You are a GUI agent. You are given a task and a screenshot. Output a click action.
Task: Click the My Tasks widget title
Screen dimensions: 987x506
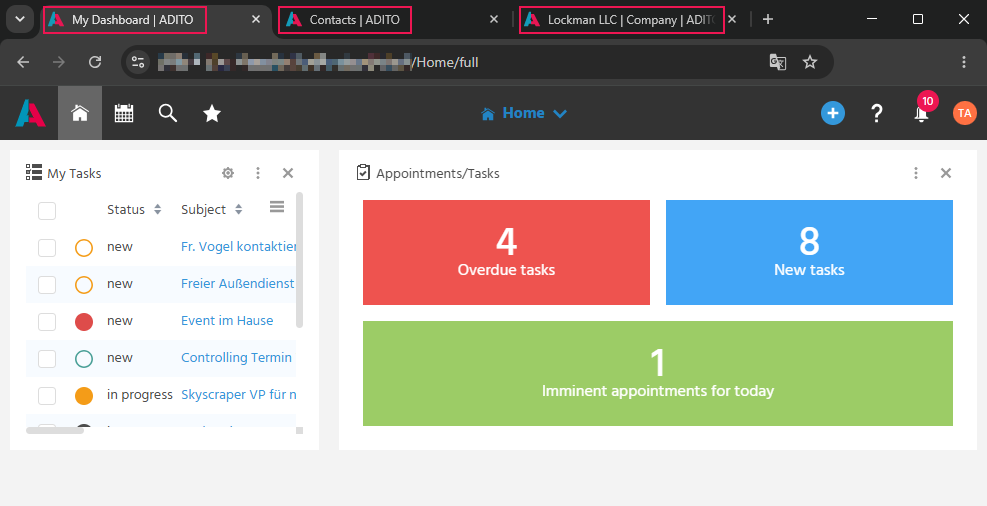coord(74,174)
